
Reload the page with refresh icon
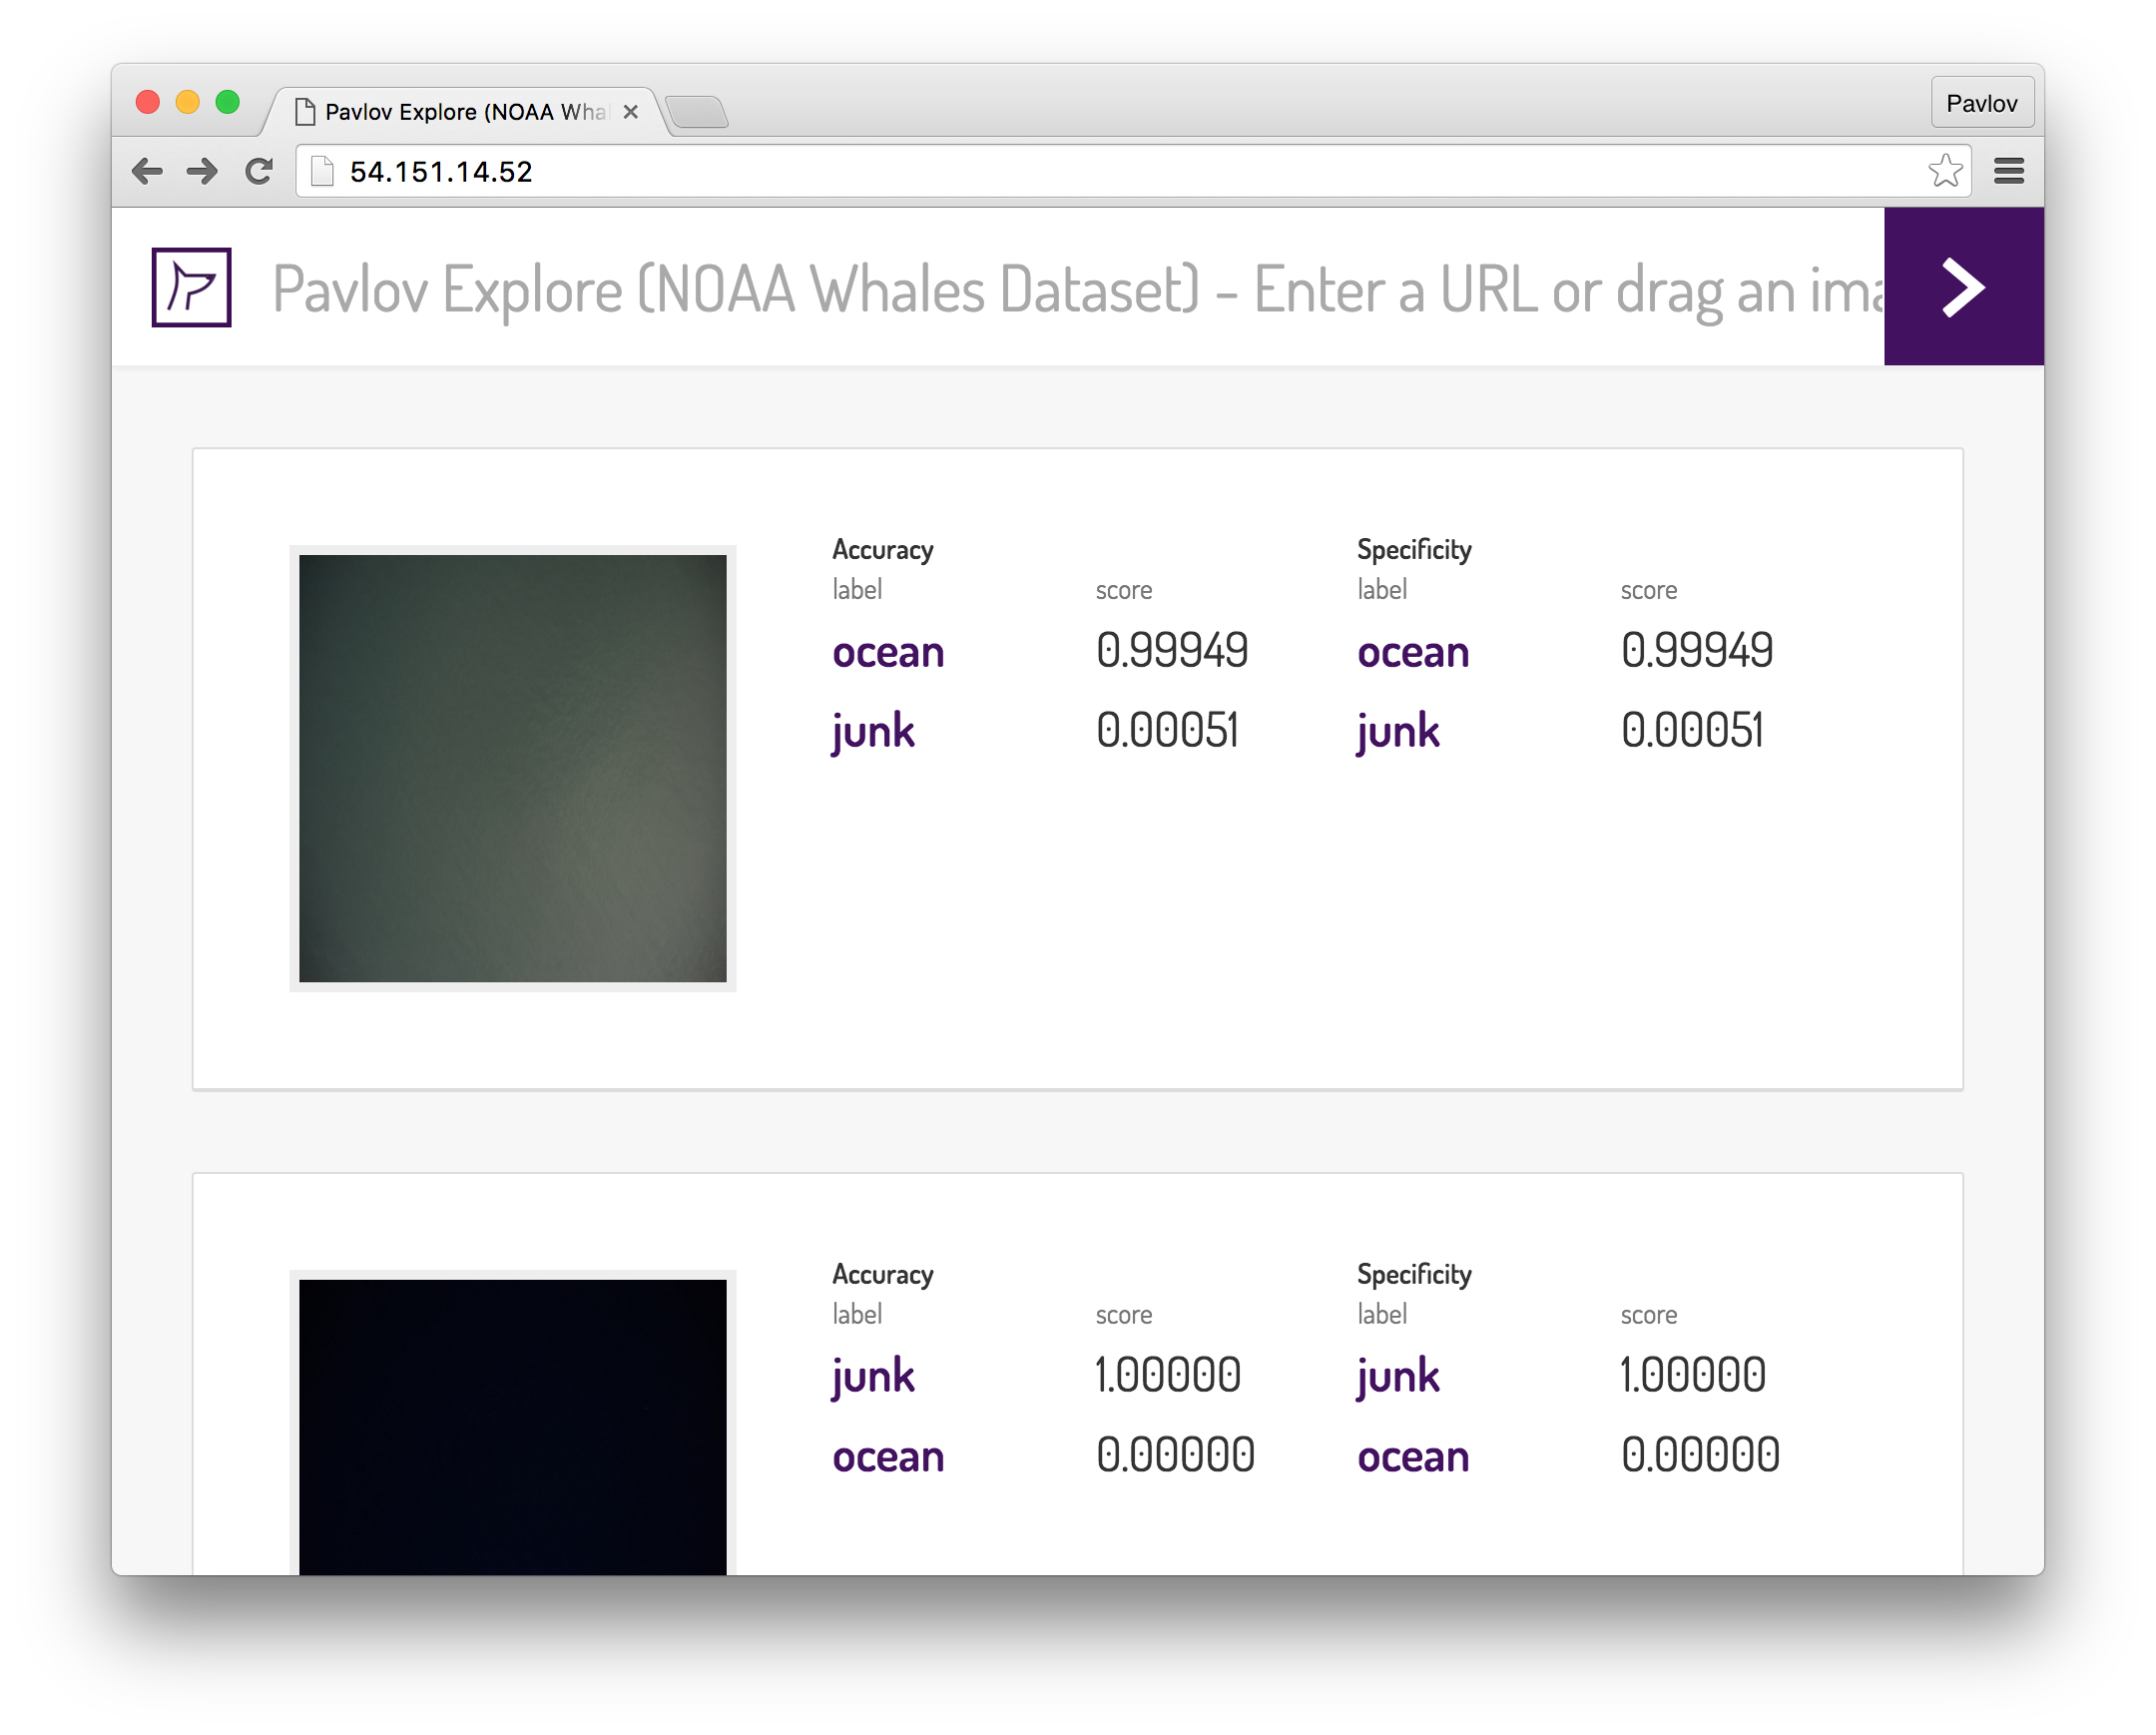click(x=259, y=172)
